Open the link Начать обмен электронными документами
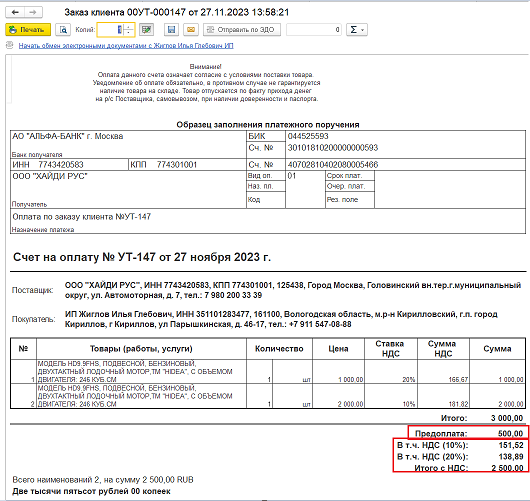 [x=126, y=46]
